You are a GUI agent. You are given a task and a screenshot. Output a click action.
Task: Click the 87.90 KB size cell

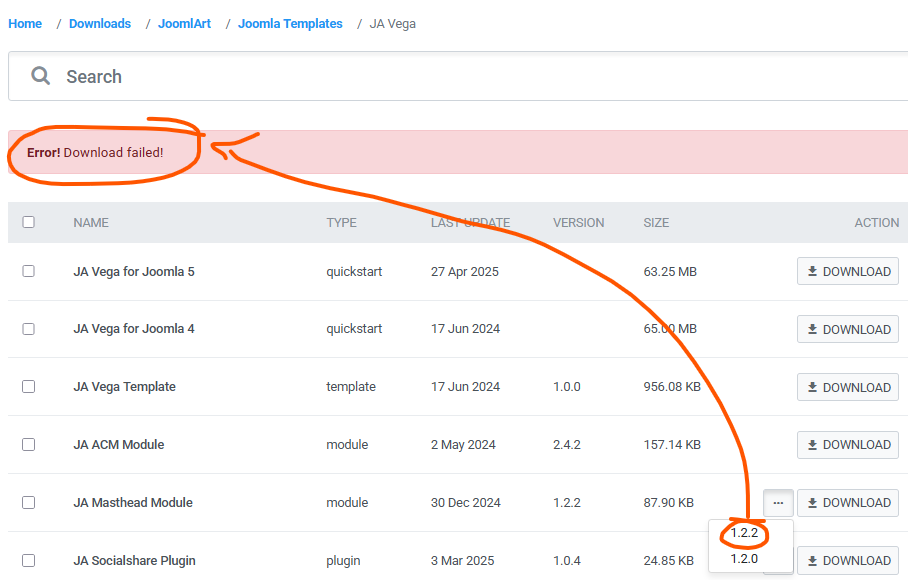pyautogui.click(x=668, y=502)
